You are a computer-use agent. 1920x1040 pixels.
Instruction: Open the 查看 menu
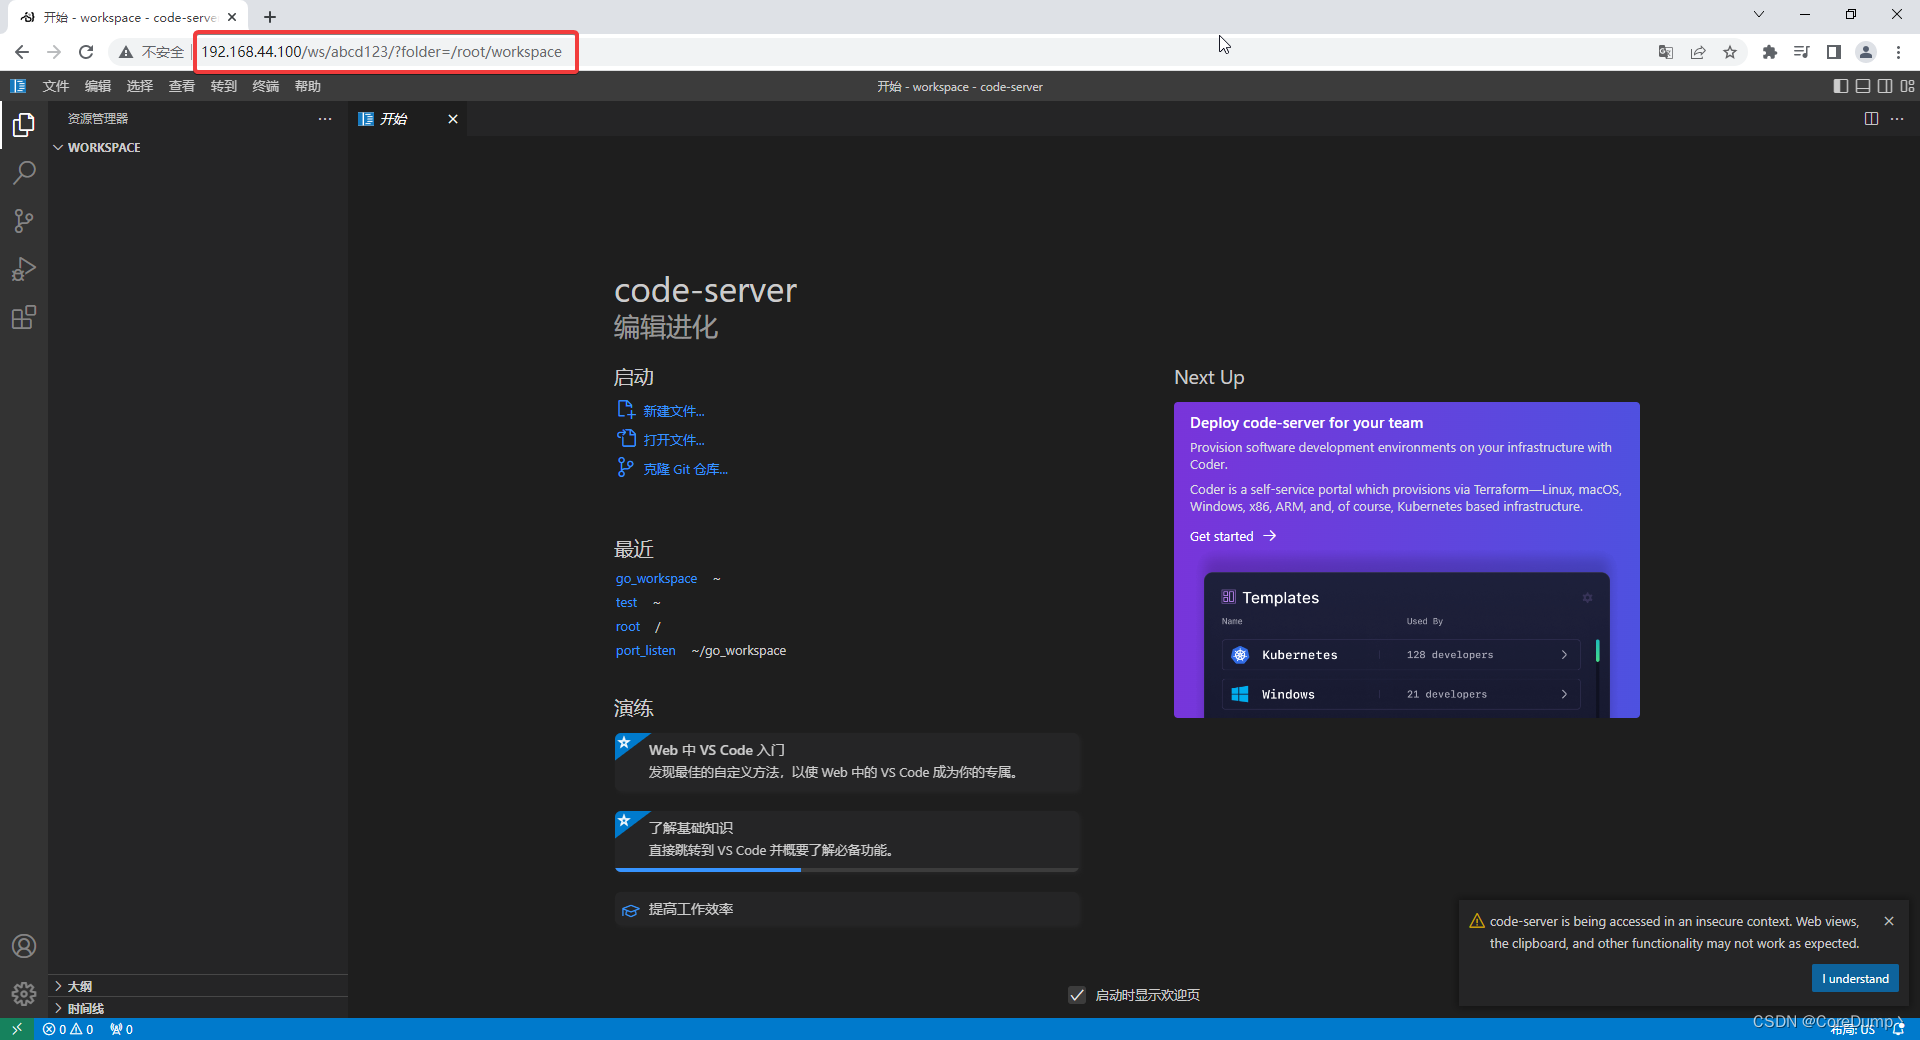pos(182,86)
